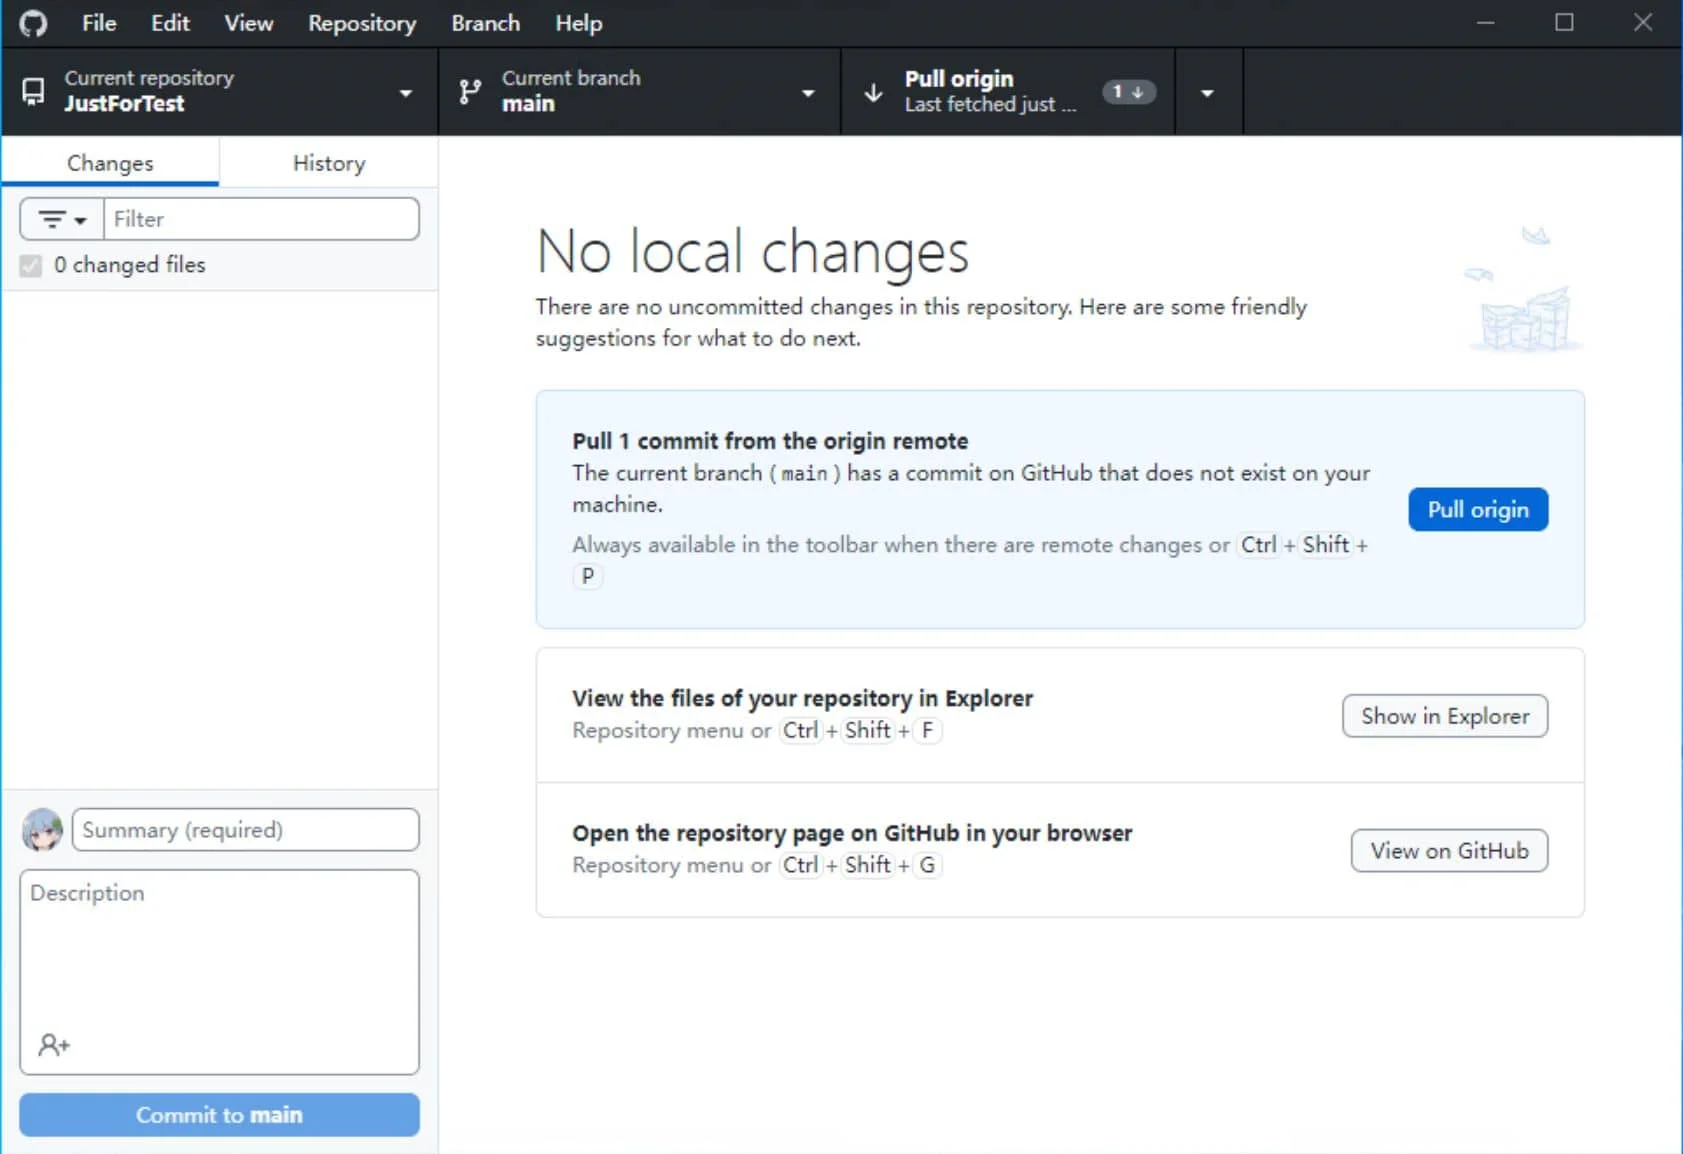Viewport: 1683px width, 1154px height.
Task: Click the repository computer icon
Action: tap(33, 92)
